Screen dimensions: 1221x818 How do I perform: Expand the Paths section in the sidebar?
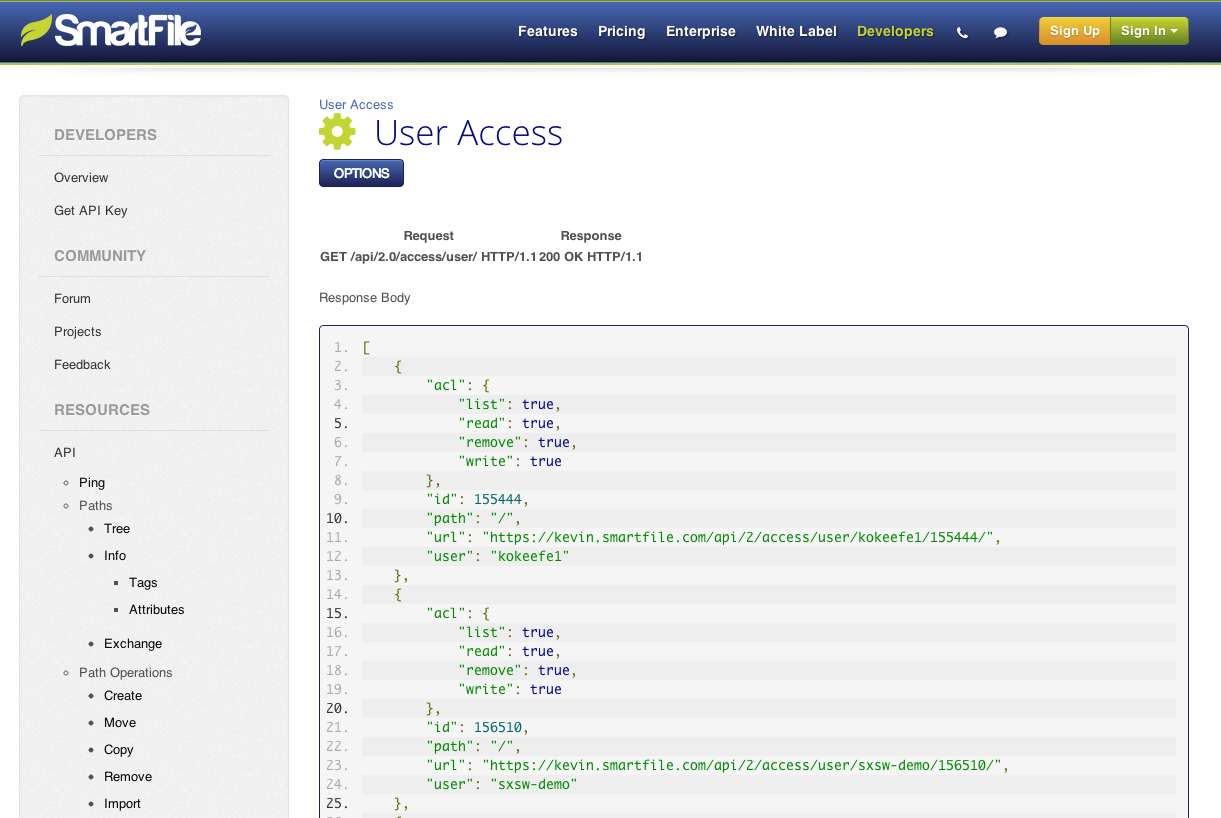point(95,505)
